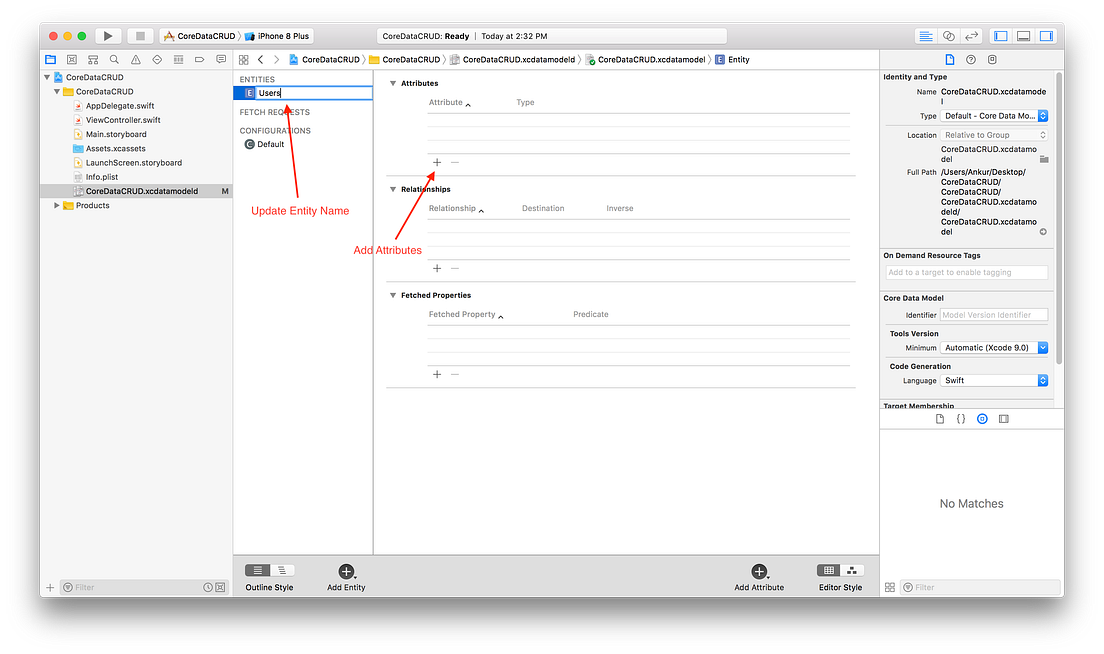The width and height of the screenshot is (1104, 654).
Task: Select the iPhone 8 Plus scheme destination
Action: pyautogui.click(x=278, y=34)
